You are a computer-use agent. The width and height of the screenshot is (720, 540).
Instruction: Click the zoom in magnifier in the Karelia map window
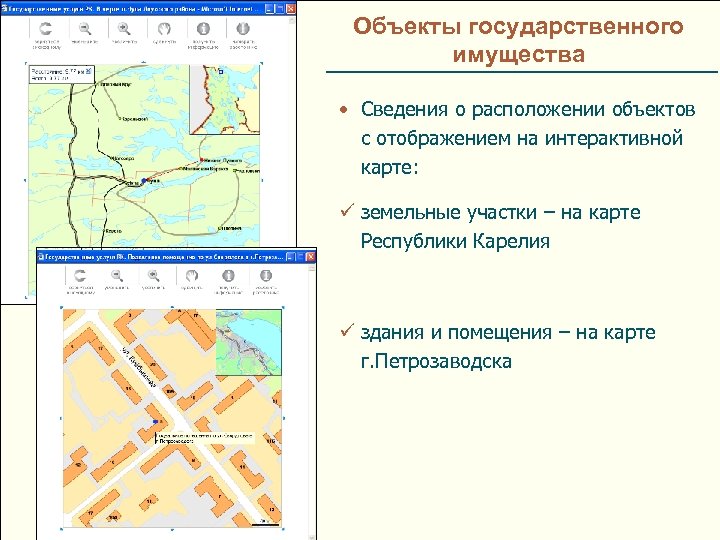(124, 29)
